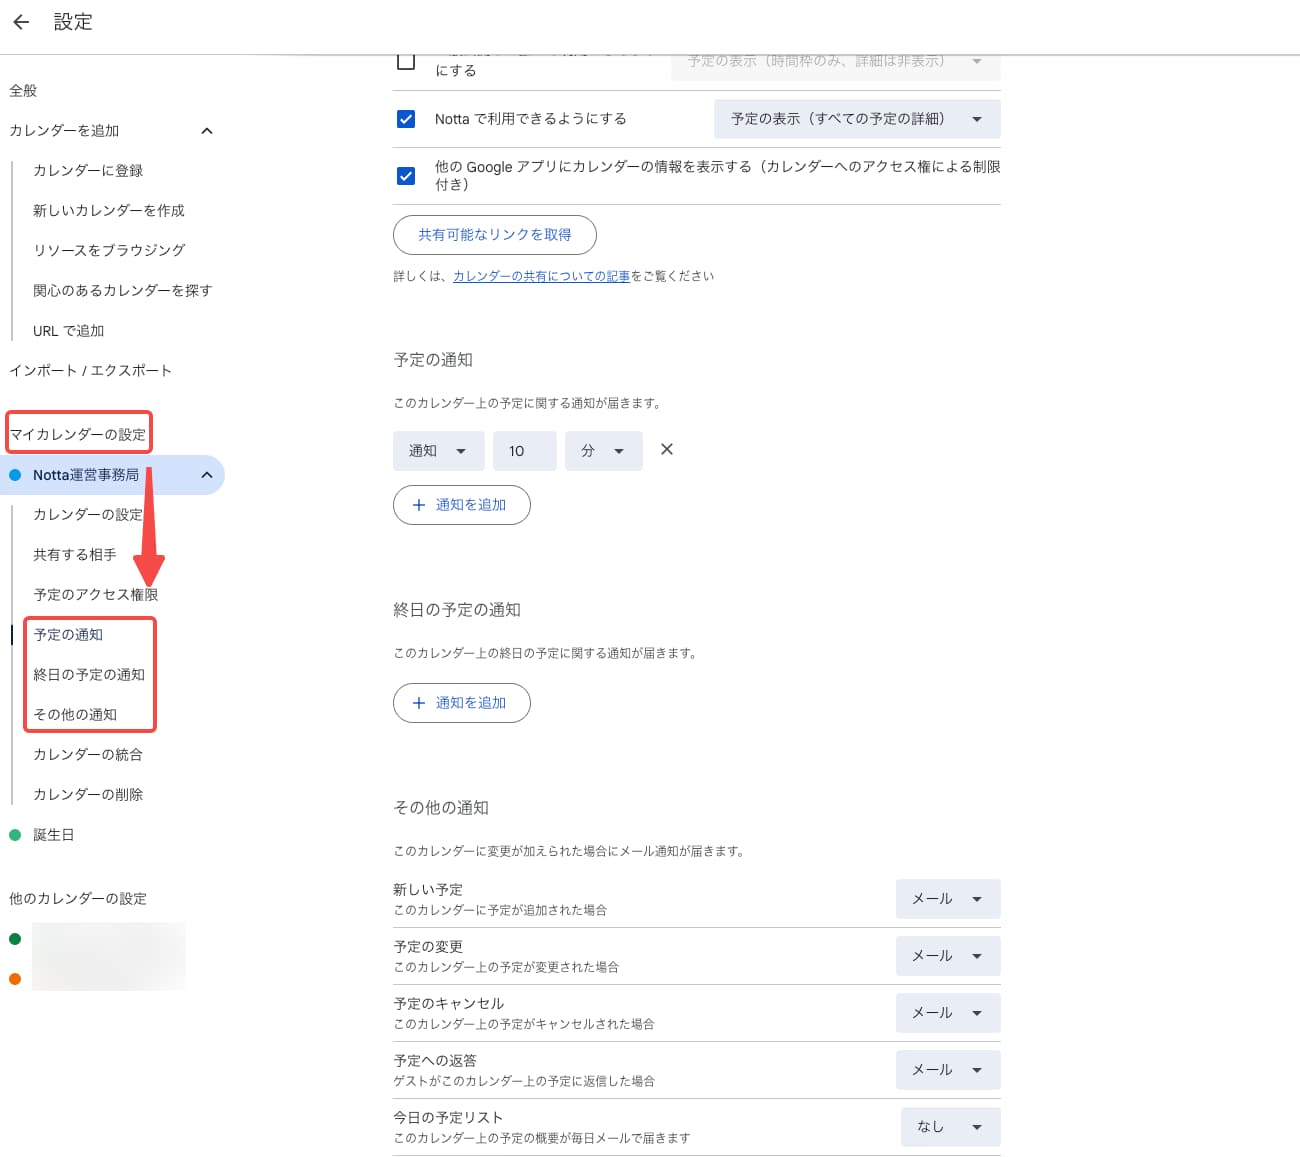Check the partially visible checkbox at the top
This screenshot has width=1300, height=1157.
point(406,62)
